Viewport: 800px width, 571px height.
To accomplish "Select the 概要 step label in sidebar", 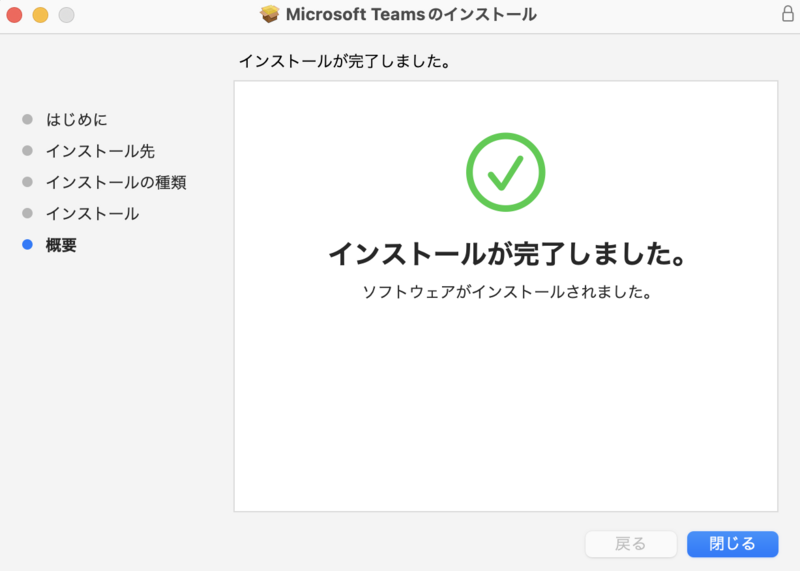I will click(x=61, y=245).
